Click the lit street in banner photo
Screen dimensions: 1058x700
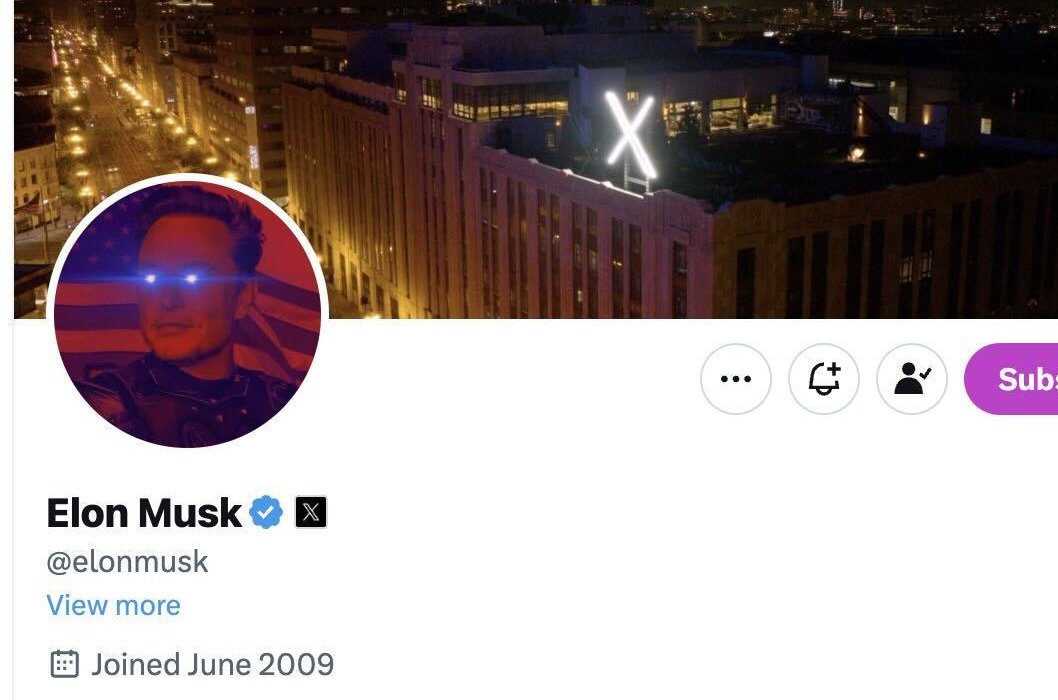108,122
